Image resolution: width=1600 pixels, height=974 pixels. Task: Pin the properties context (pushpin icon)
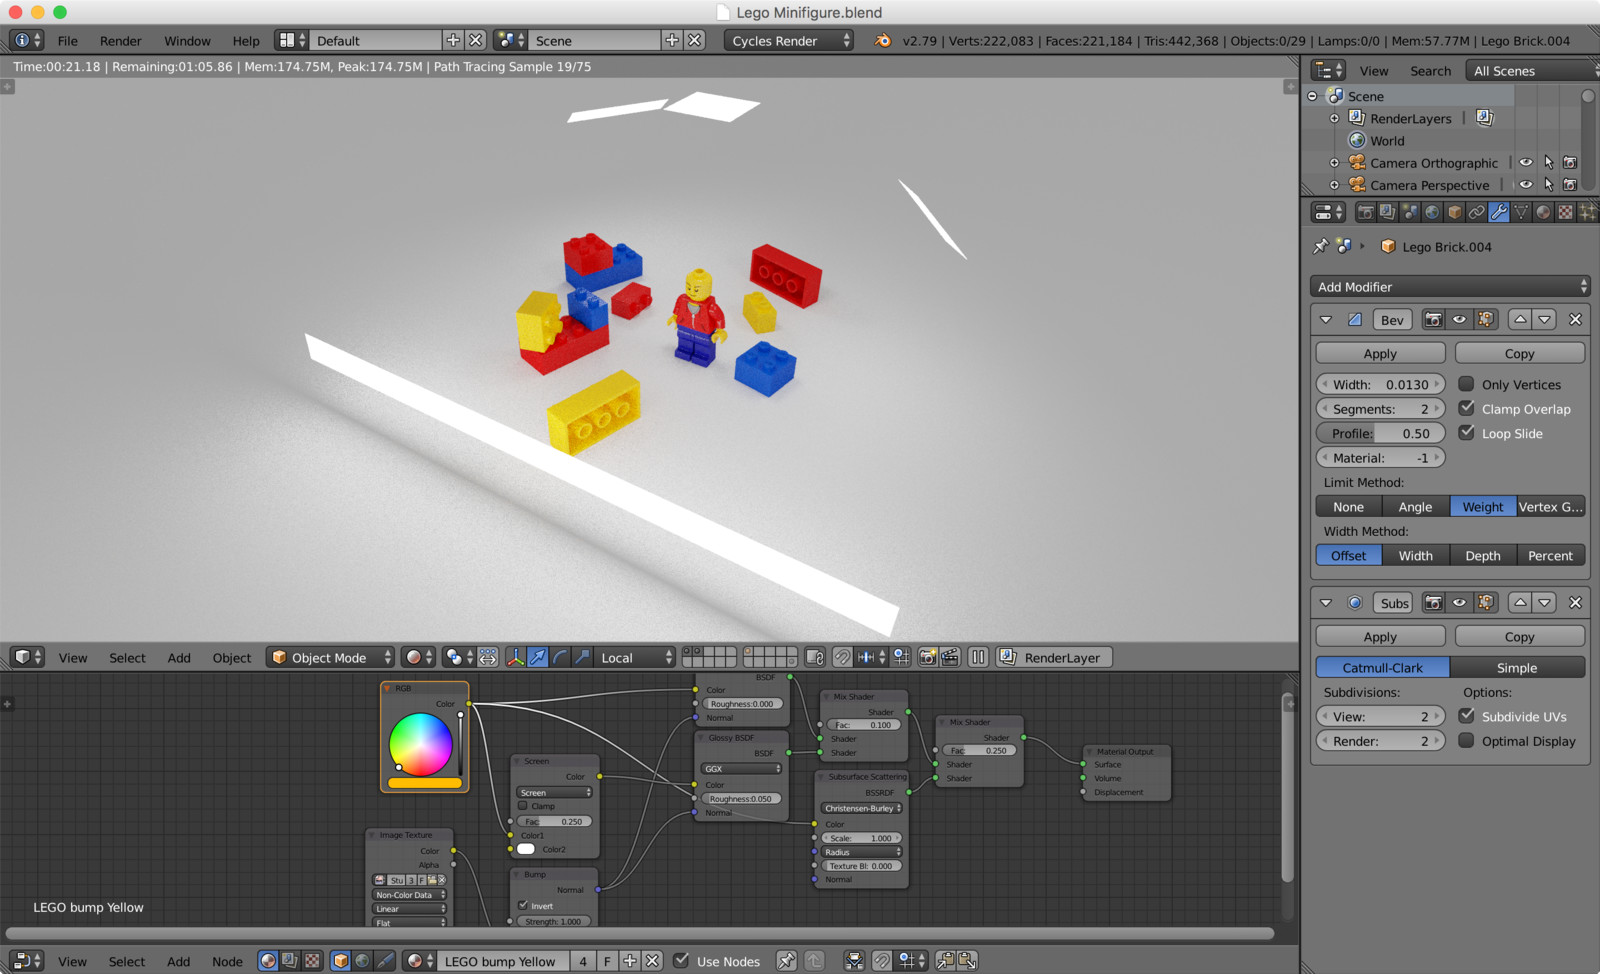1321,246
